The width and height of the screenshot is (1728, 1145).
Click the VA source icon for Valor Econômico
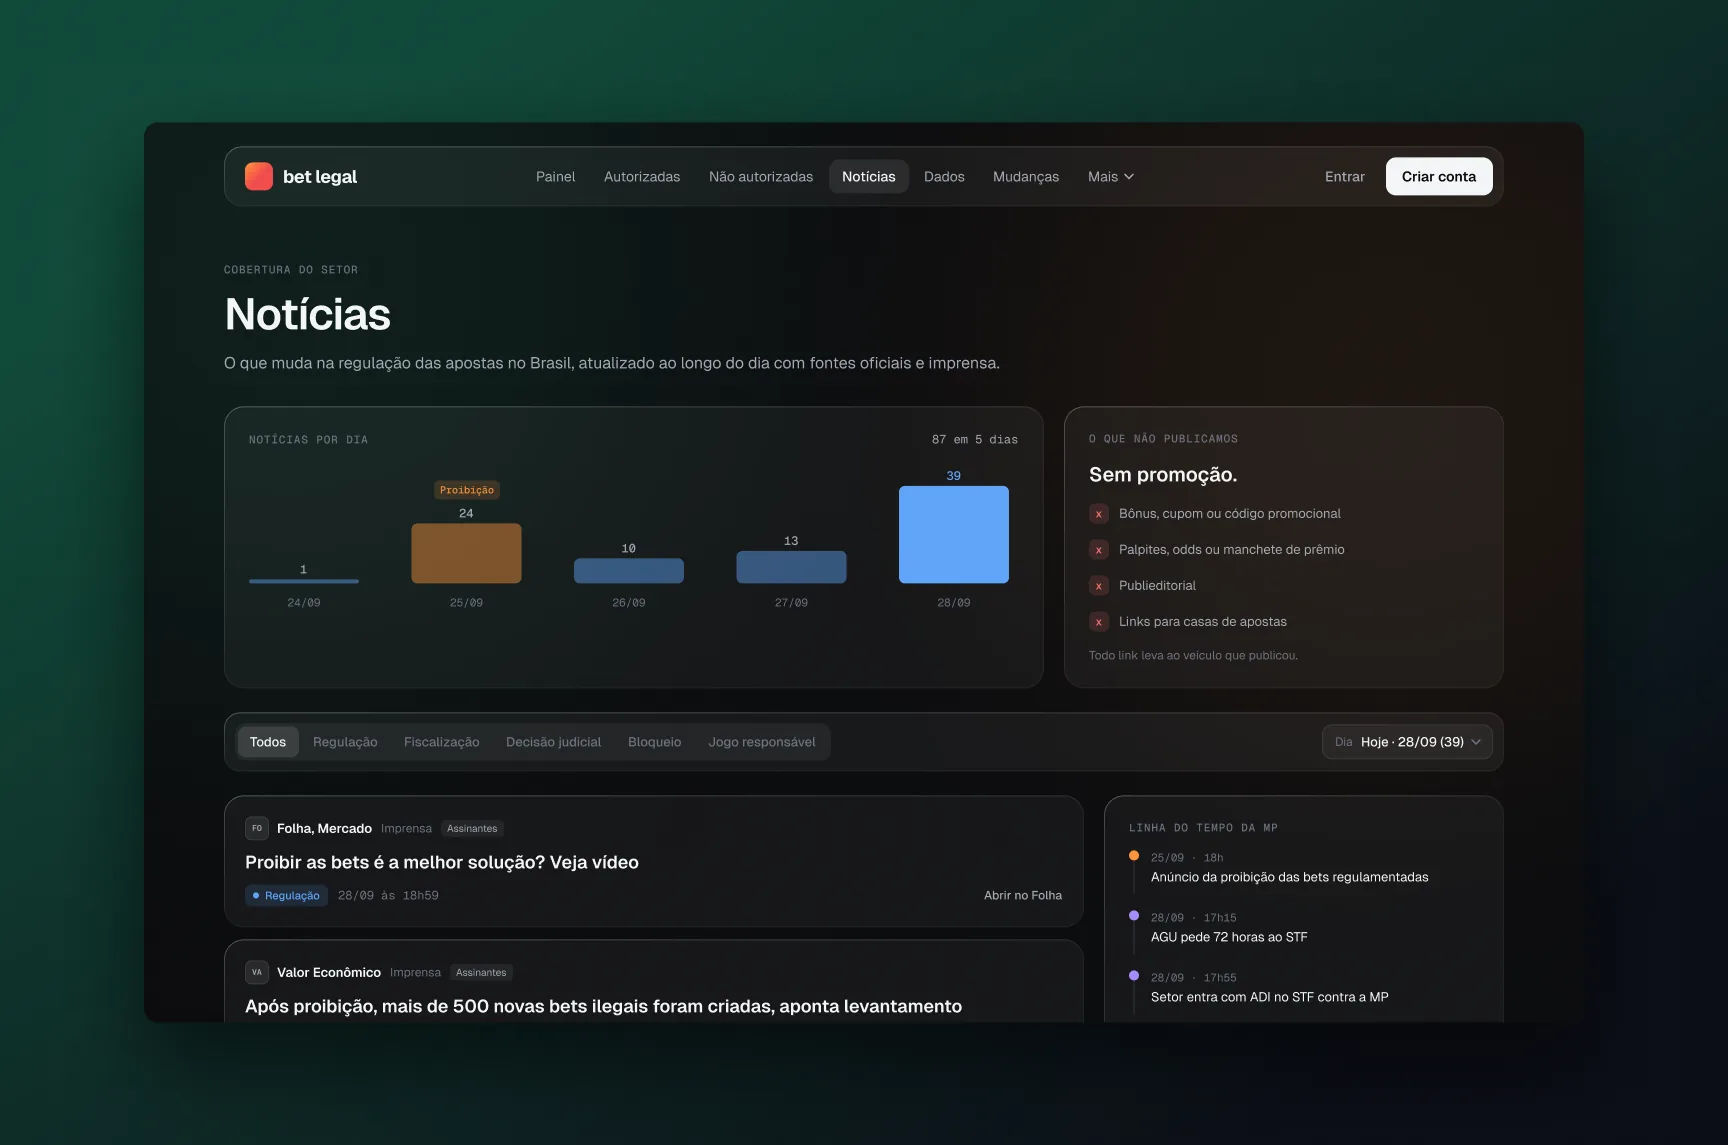[257, 972]
